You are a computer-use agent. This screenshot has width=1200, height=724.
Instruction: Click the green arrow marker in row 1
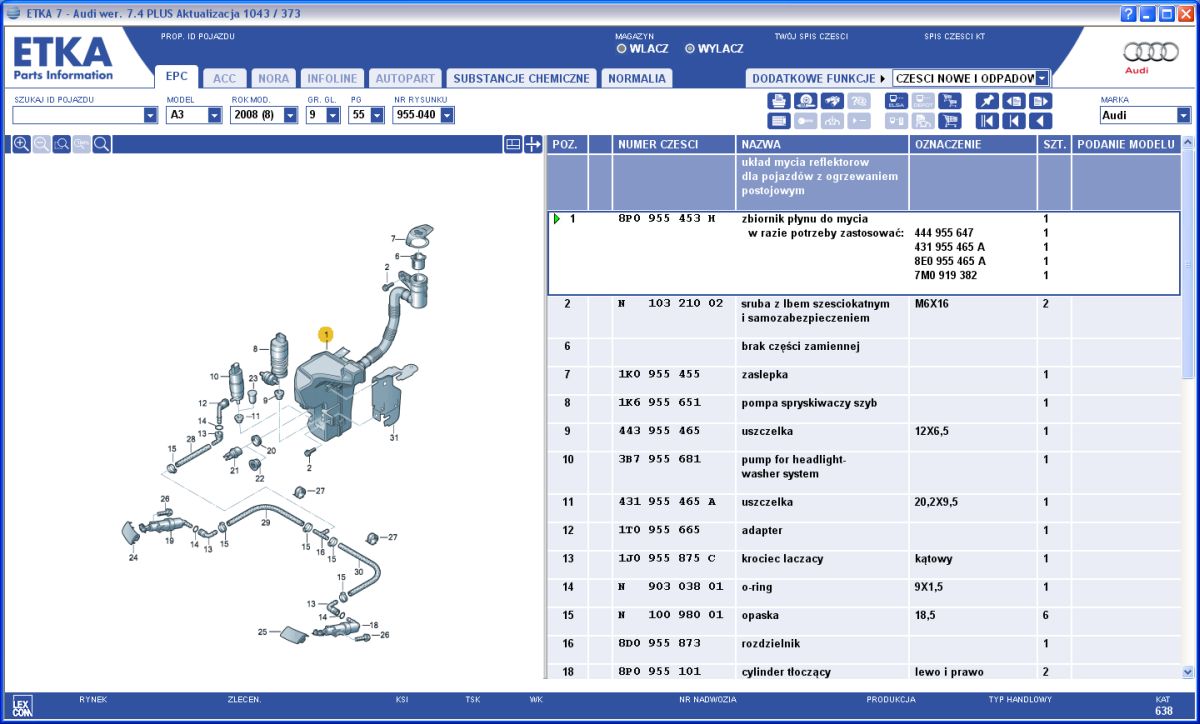pyautogui.click(x=557, y=218)
